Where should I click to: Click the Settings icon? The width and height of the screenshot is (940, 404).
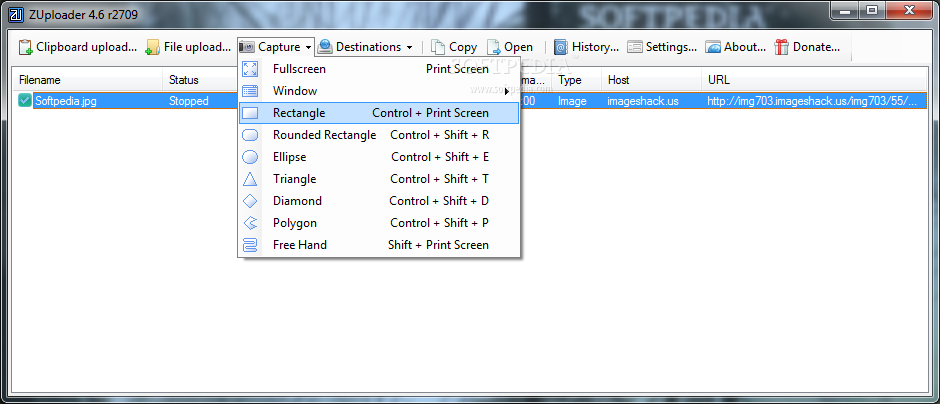tap(635, 47)
